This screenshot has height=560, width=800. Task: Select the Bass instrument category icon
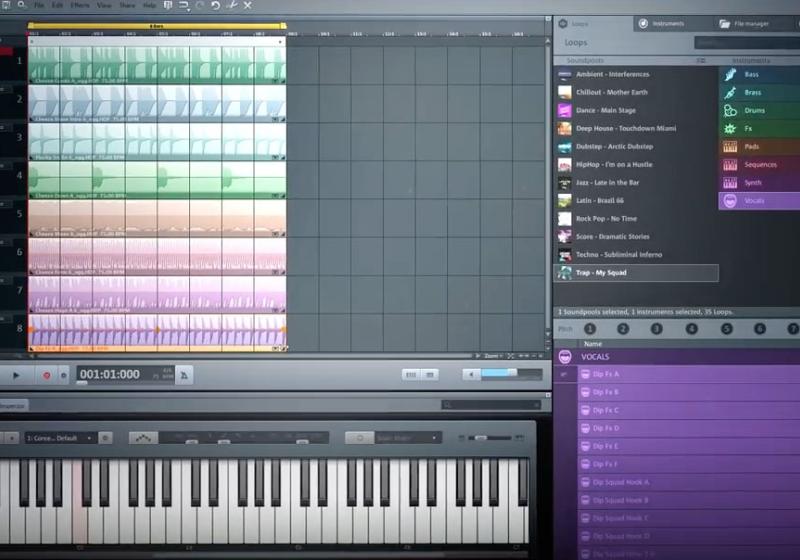click(x=730, y=74)
